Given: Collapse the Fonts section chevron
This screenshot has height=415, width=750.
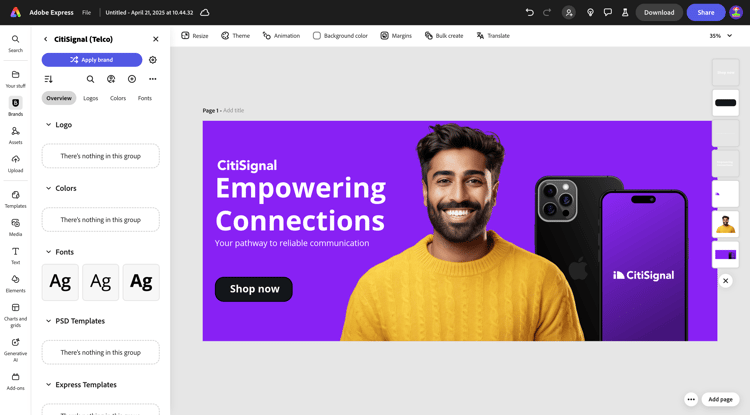Looking at the screenshot, I should click(48, 252).
